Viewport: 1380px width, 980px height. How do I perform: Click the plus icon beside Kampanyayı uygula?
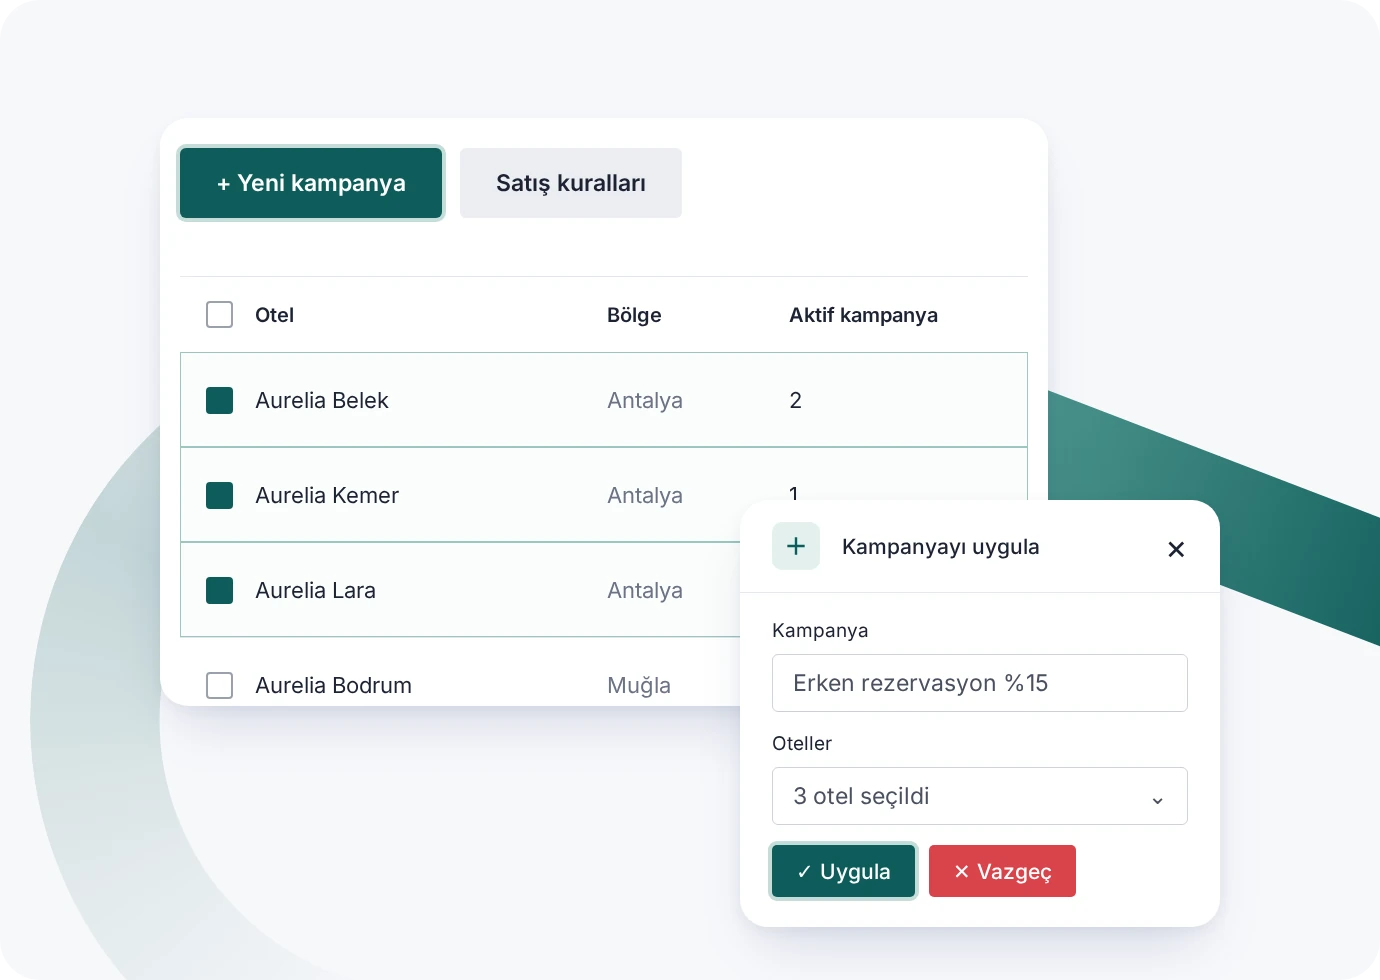tap(796, 546)
